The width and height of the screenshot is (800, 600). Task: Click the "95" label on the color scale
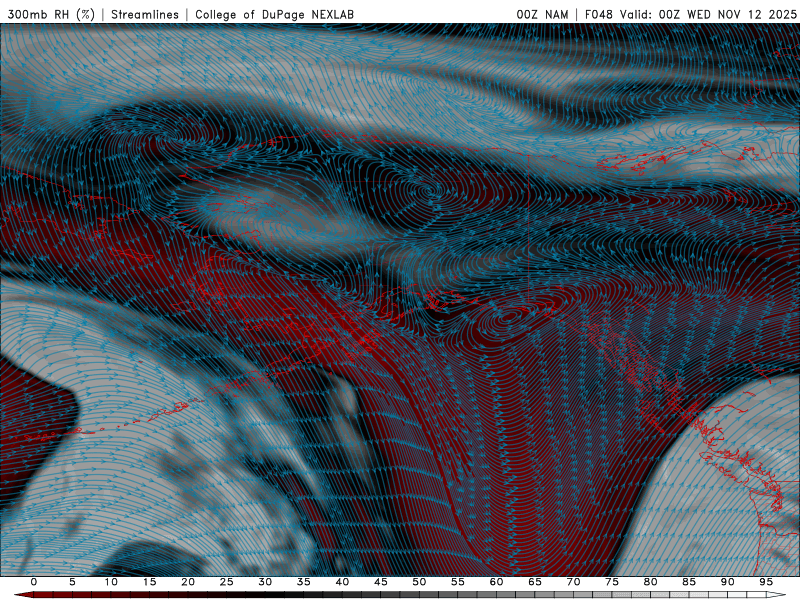click(x=766, y=582)
